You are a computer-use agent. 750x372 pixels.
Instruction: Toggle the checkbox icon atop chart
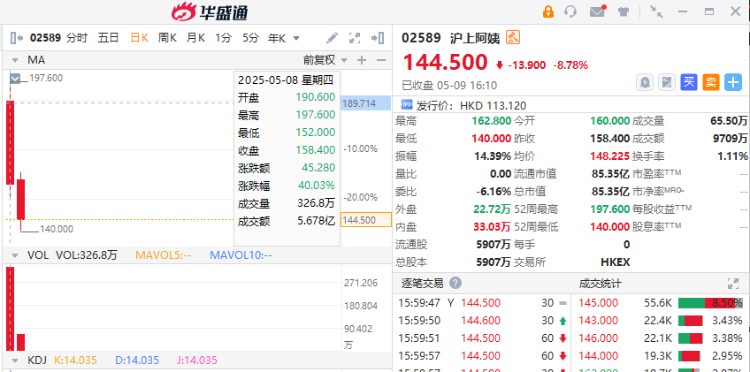[x=15, y=78]
